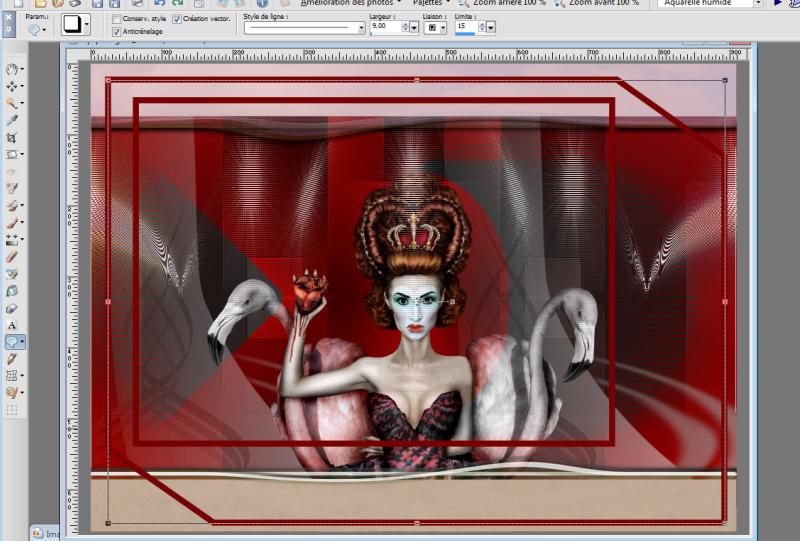Expand the Paint Brush tool flyout arrow
800x541 pixels.
22,223
